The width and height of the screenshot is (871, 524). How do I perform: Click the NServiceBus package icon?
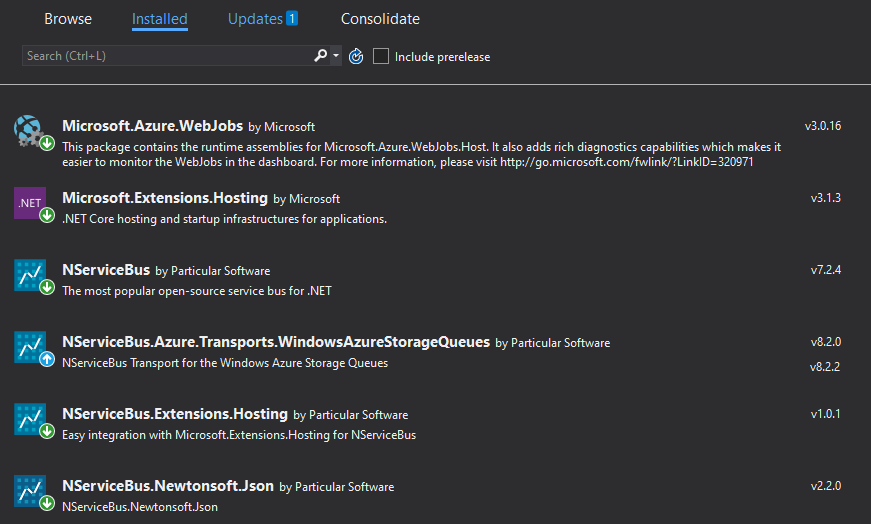[x=29, y=275]
